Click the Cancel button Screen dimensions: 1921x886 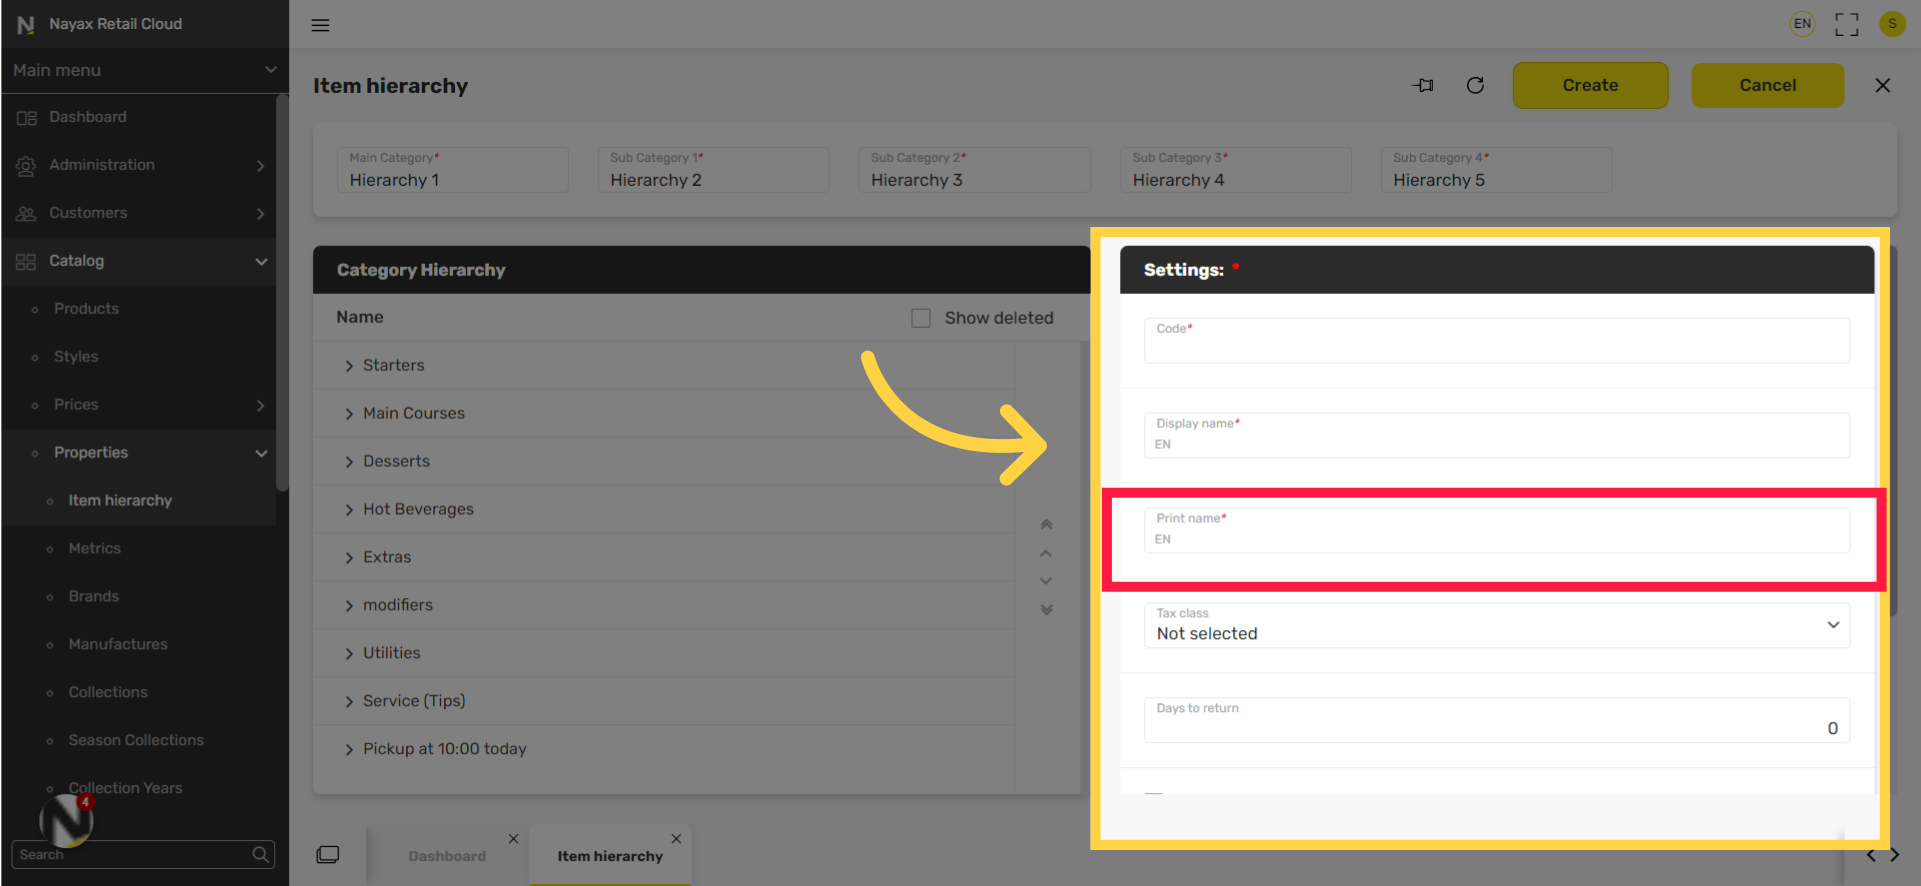click(x=1767, y=85)
